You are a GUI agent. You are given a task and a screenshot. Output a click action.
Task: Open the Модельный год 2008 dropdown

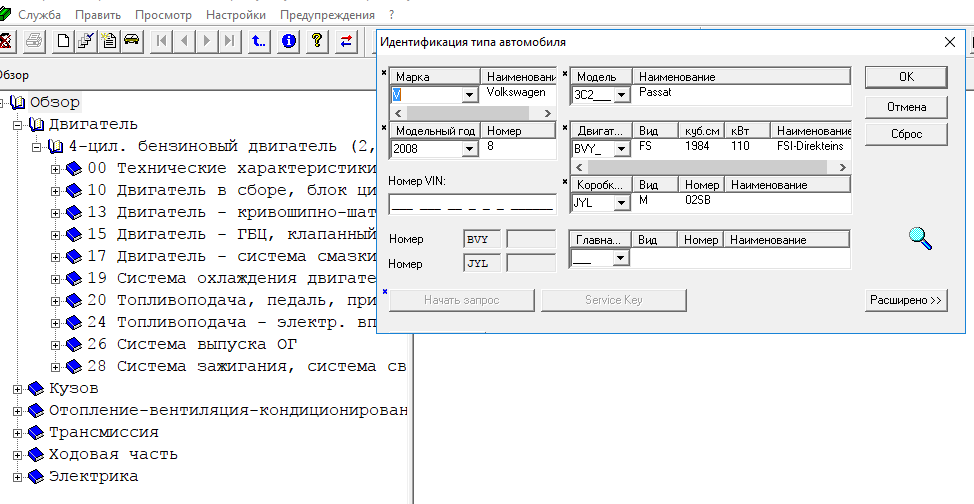point(469,149)
